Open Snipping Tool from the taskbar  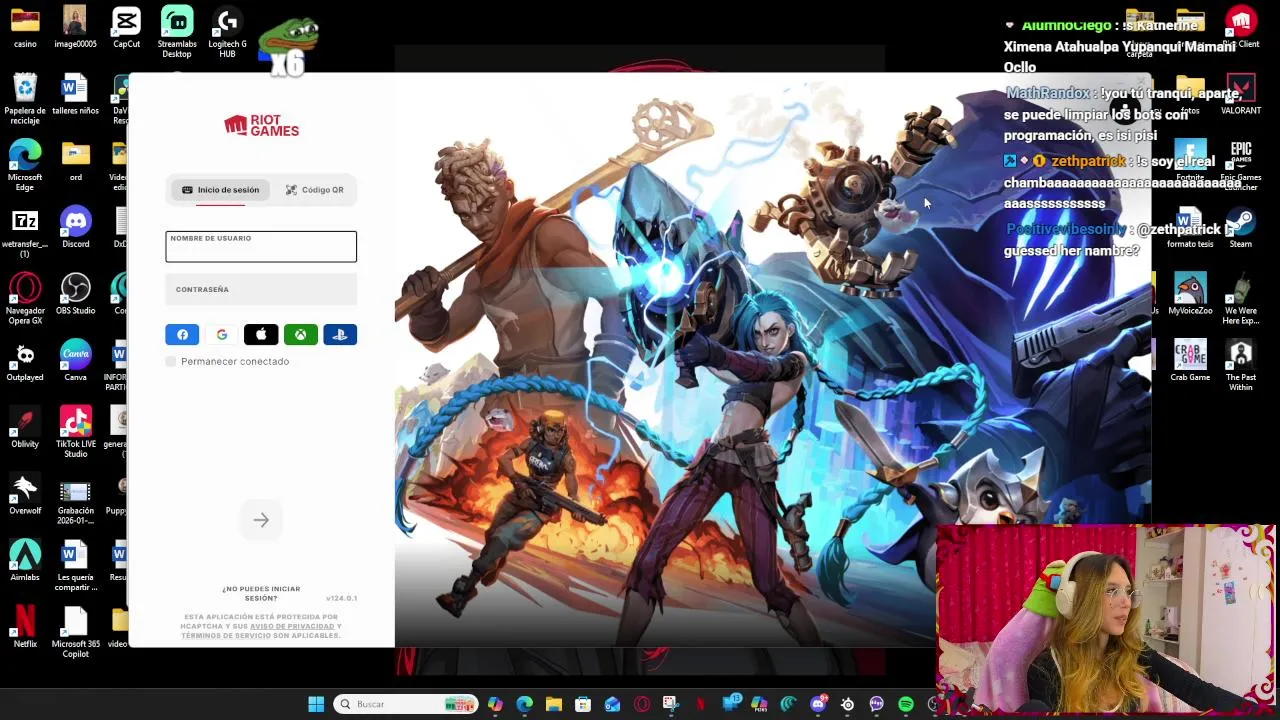[x=671, y=704]
